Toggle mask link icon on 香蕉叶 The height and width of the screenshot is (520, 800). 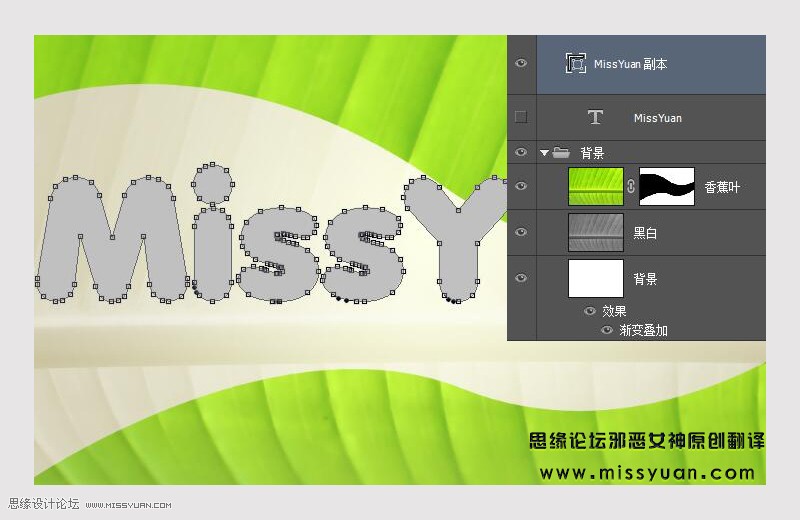pyautogui.click(x=631, y=186)
